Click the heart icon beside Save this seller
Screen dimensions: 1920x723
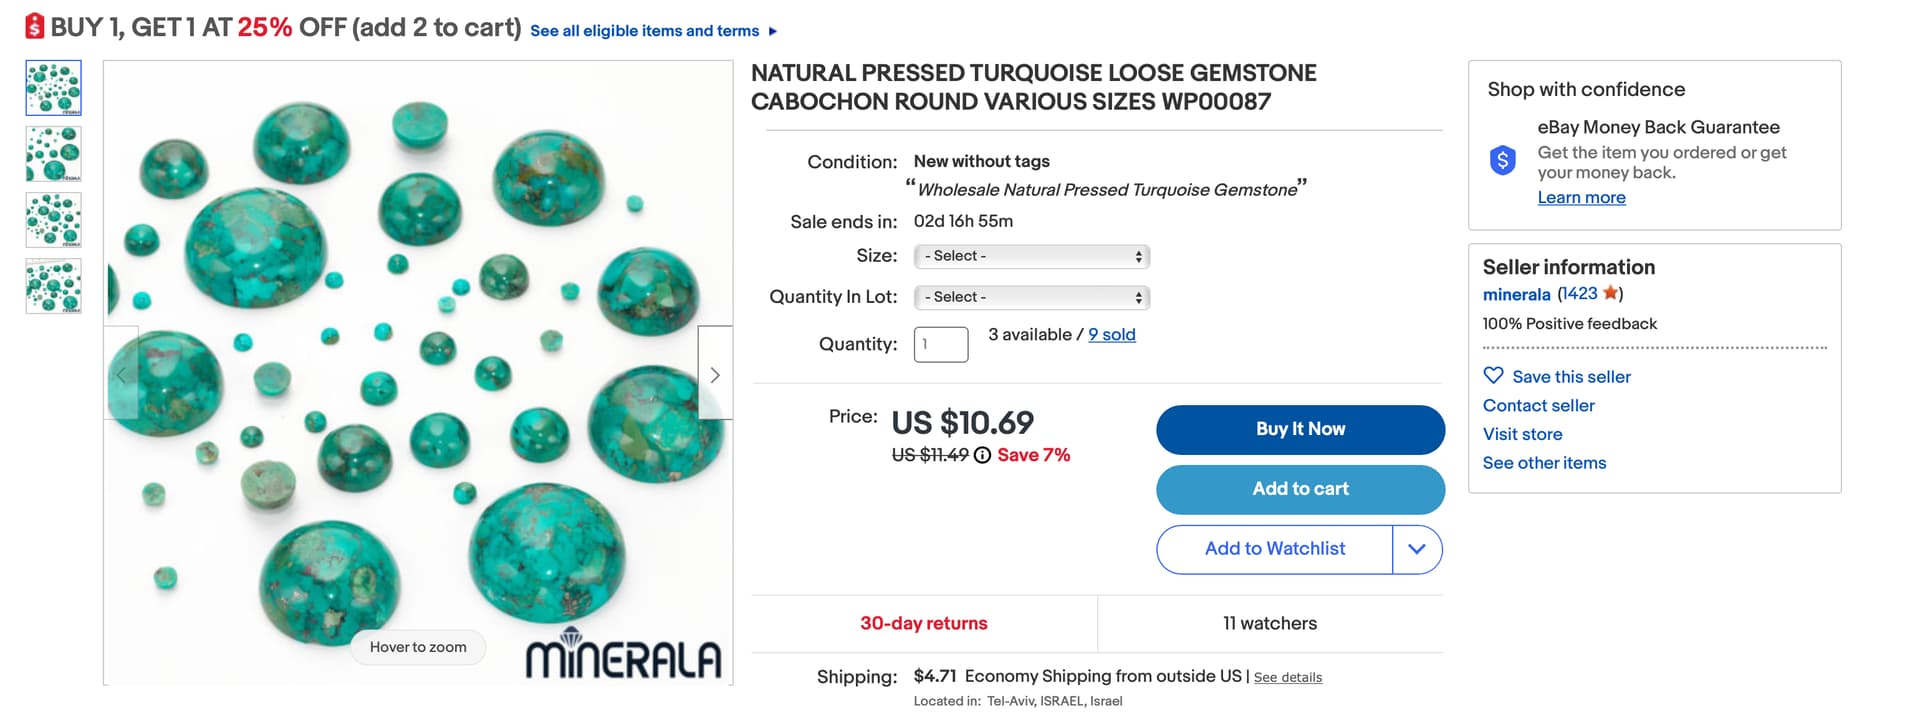tap(1493, 375)
